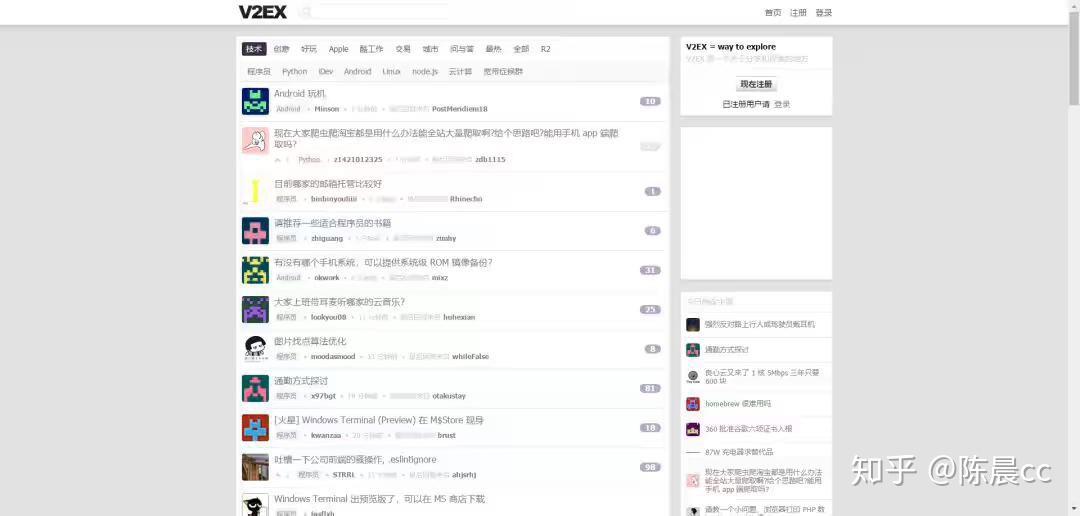Image resolution: width=1080 pixels, height=516 pixels.
Task: Click the avatar beside Windows Terminal 出预览版了
Action: click(x=256, y=505)
